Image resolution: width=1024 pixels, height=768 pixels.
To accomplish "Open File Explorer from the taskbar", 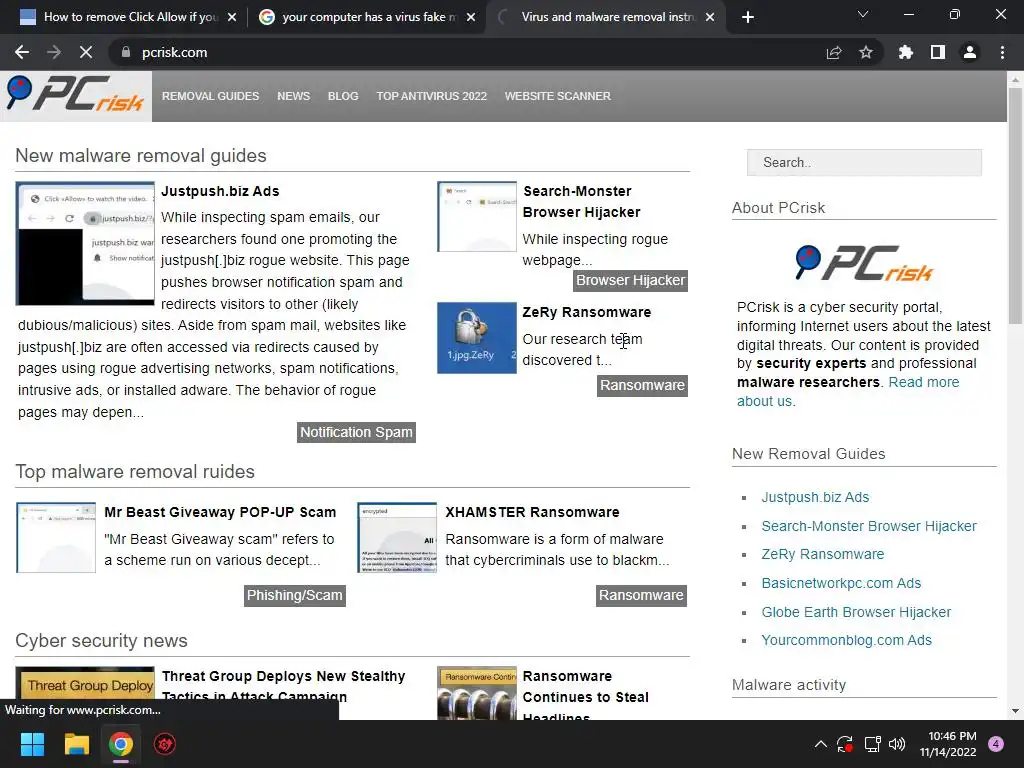I will [x=76, y=744].
